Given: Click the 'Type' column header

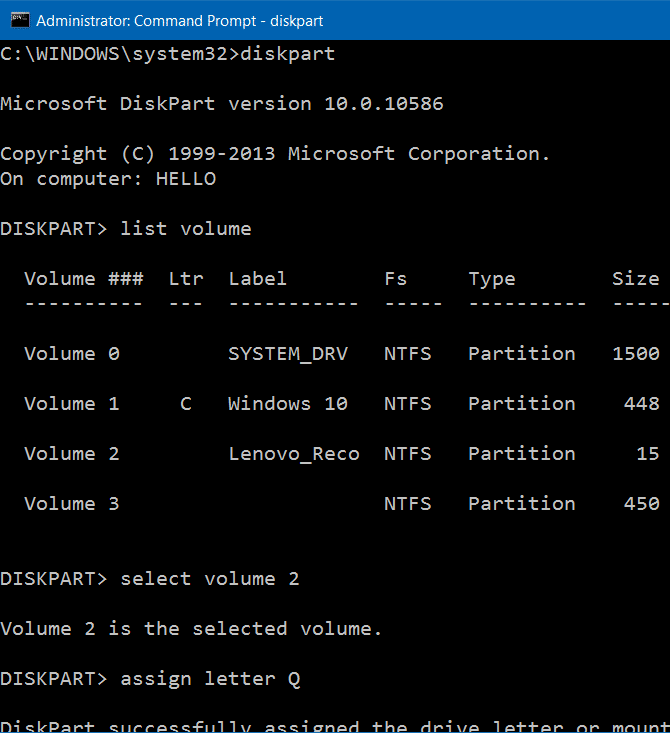Looking at the screenshot, I should click(x=492, y=280).
